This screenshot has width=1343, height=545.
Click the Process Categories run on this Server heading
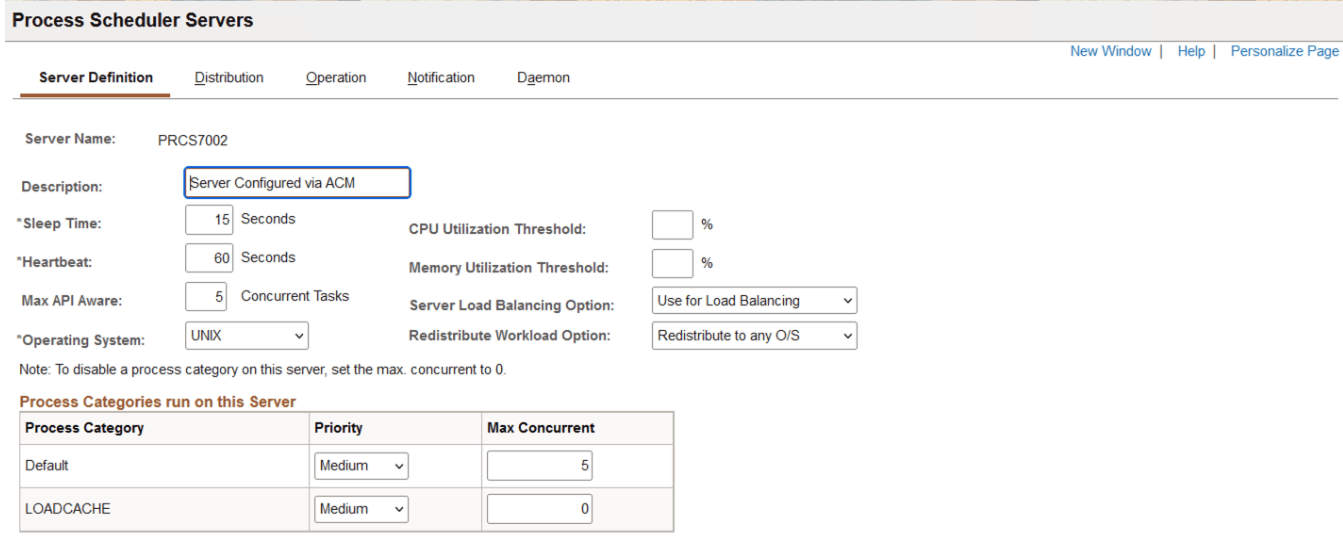(158, 402)
